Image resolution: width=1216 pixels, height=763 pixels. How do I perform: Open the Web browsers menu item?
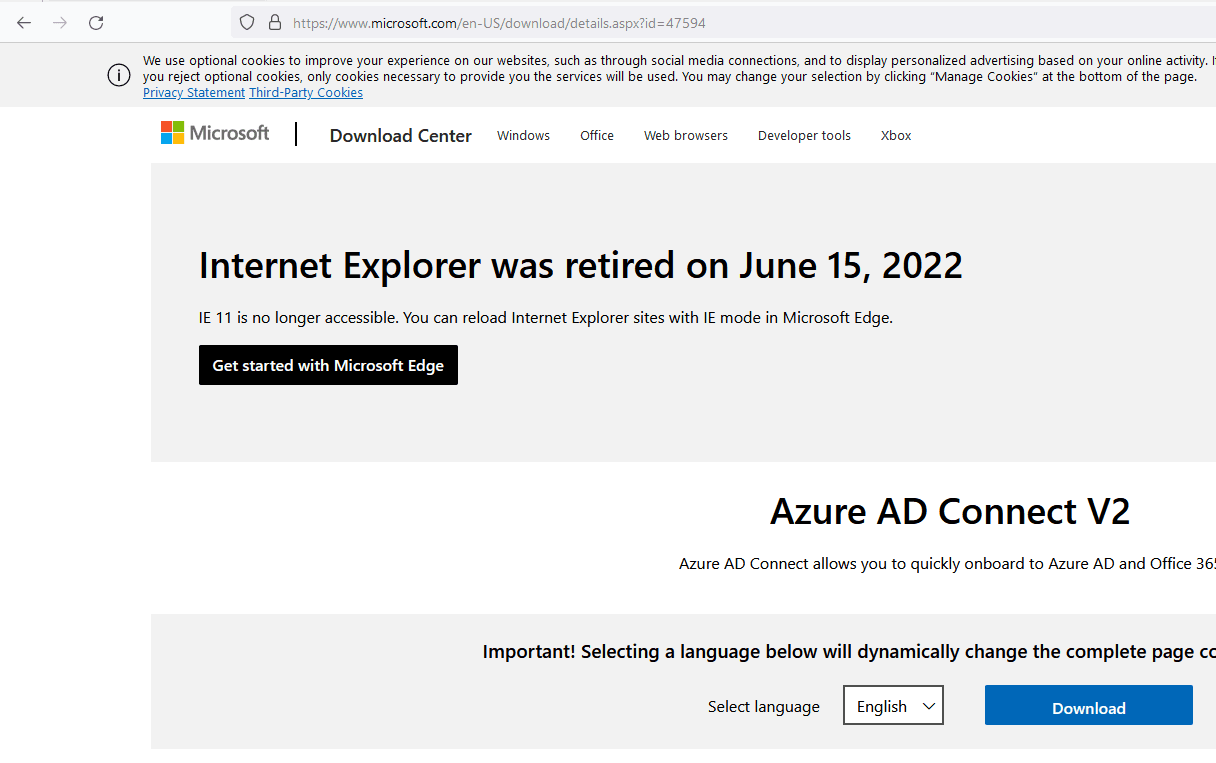point(686,136)
